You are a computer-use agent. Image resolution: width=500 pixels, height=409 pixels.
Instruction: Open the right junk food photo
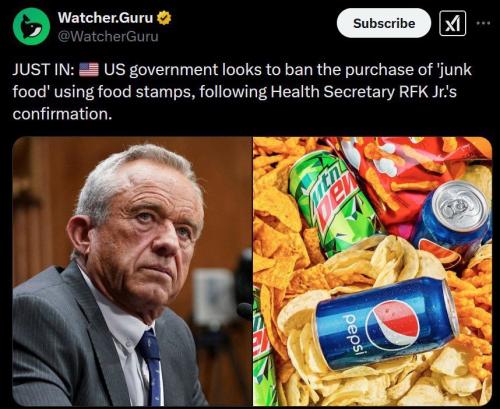372,271
